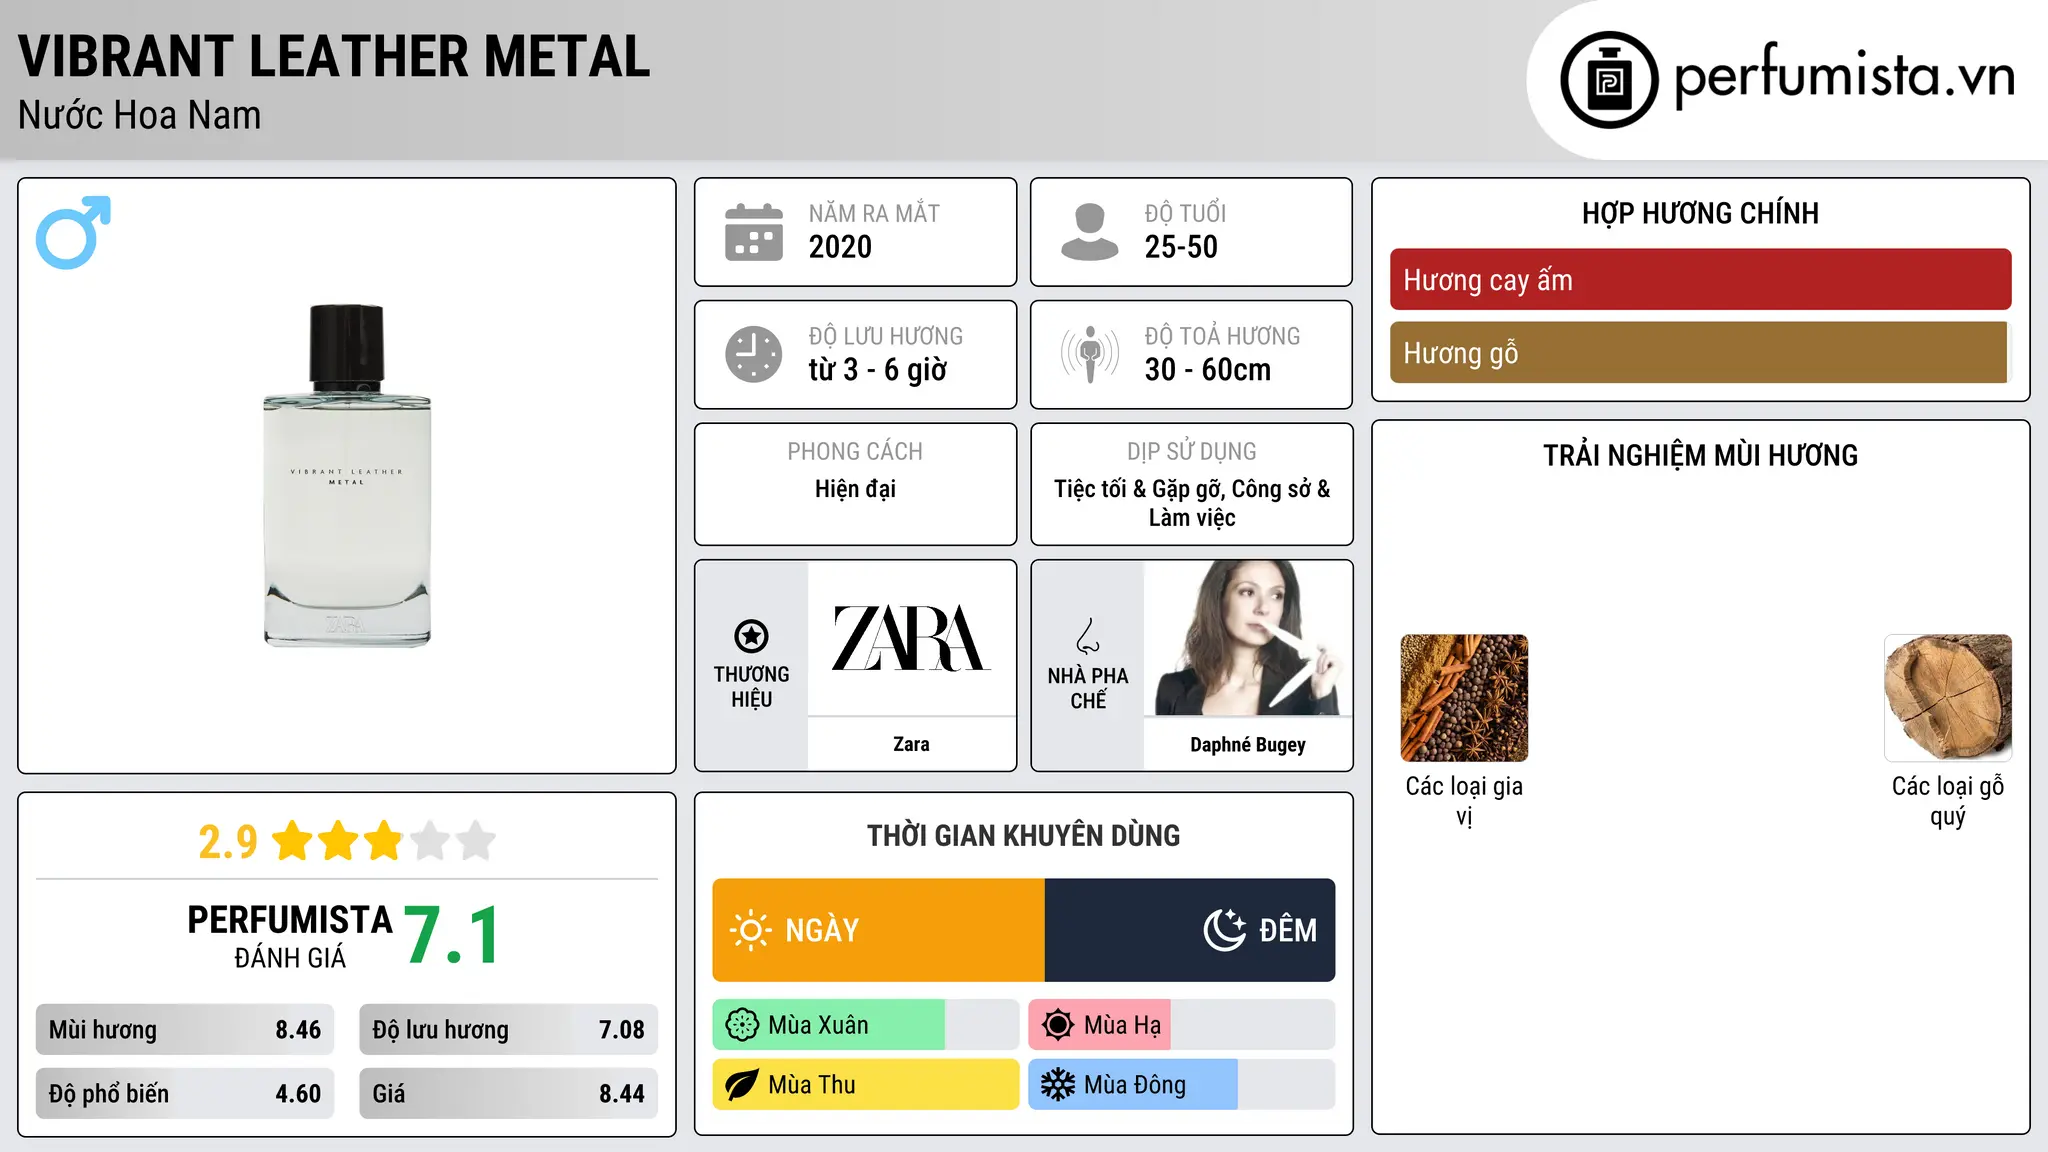Click the star badge icon above Thương hiệu
The height and width of the screenshot is (1152, 2048).
(x=751, y=635)
